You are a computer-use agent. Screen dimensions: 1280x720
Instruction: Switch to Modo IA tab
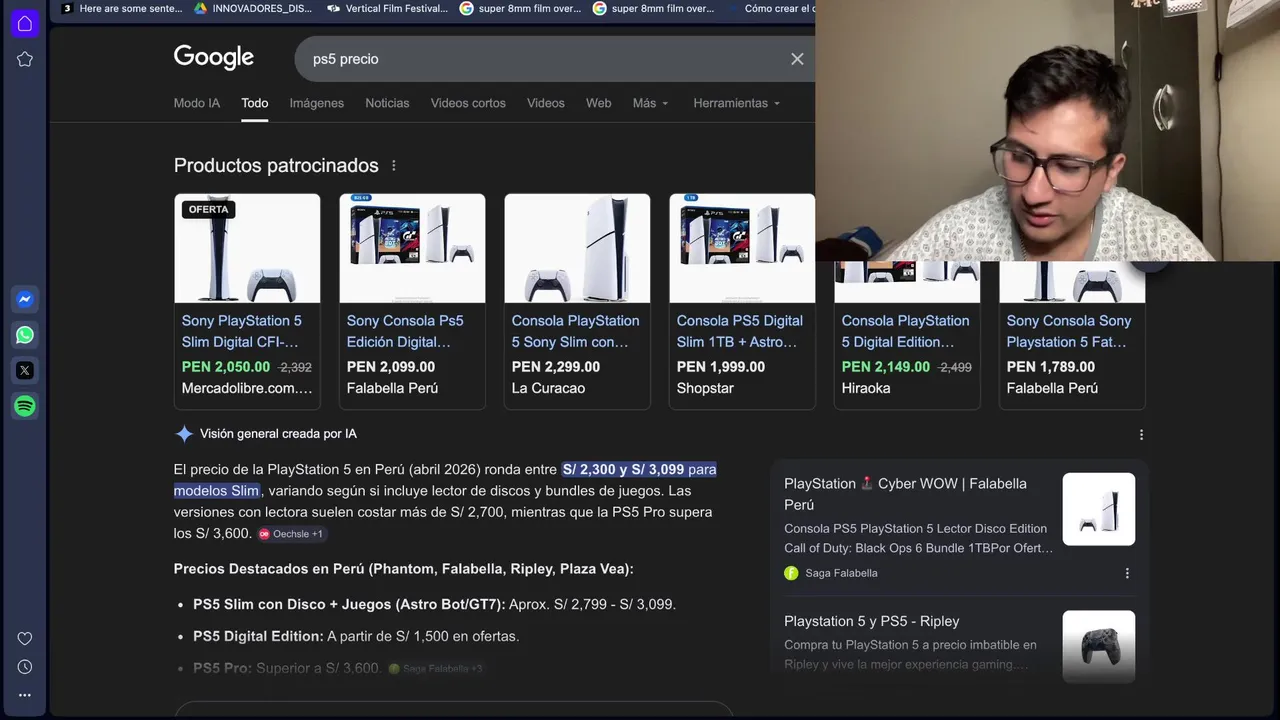pyautogui.click(x=197, y=103)
